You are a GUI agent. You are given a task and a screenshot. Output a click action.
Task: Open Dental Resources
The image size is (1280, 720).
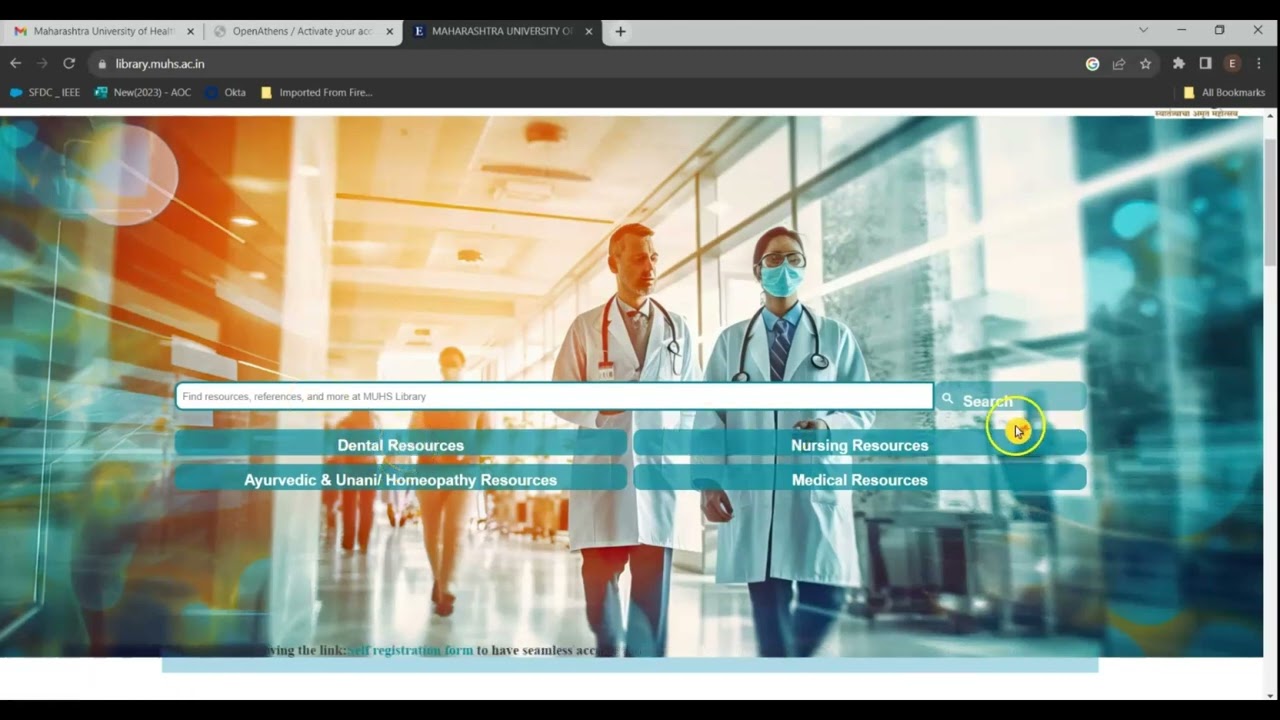(x=401, y=445)
